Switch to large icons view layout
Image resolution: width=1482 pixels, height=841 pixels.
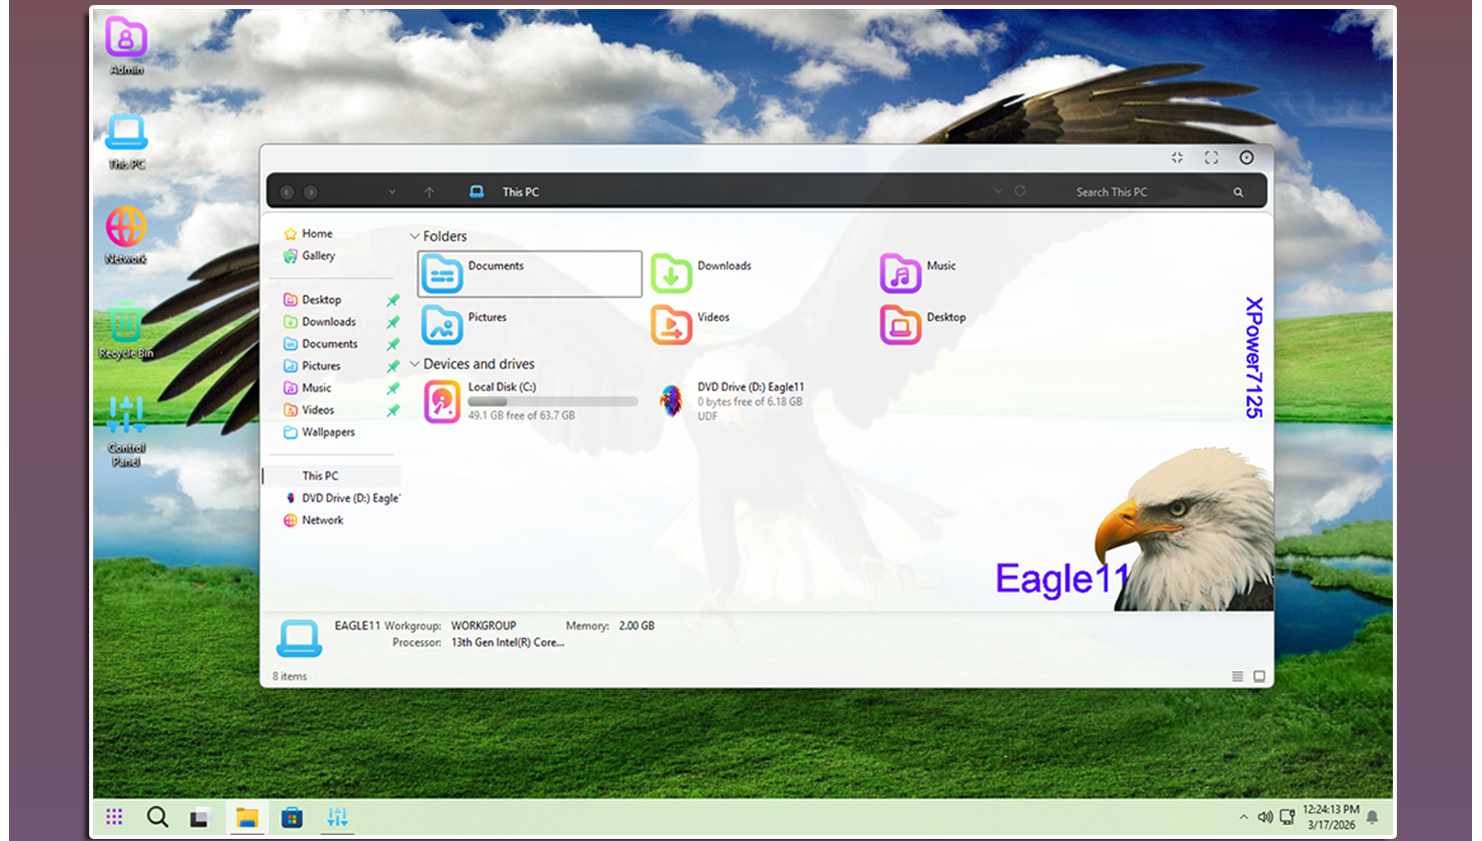tap(1259, 677)
